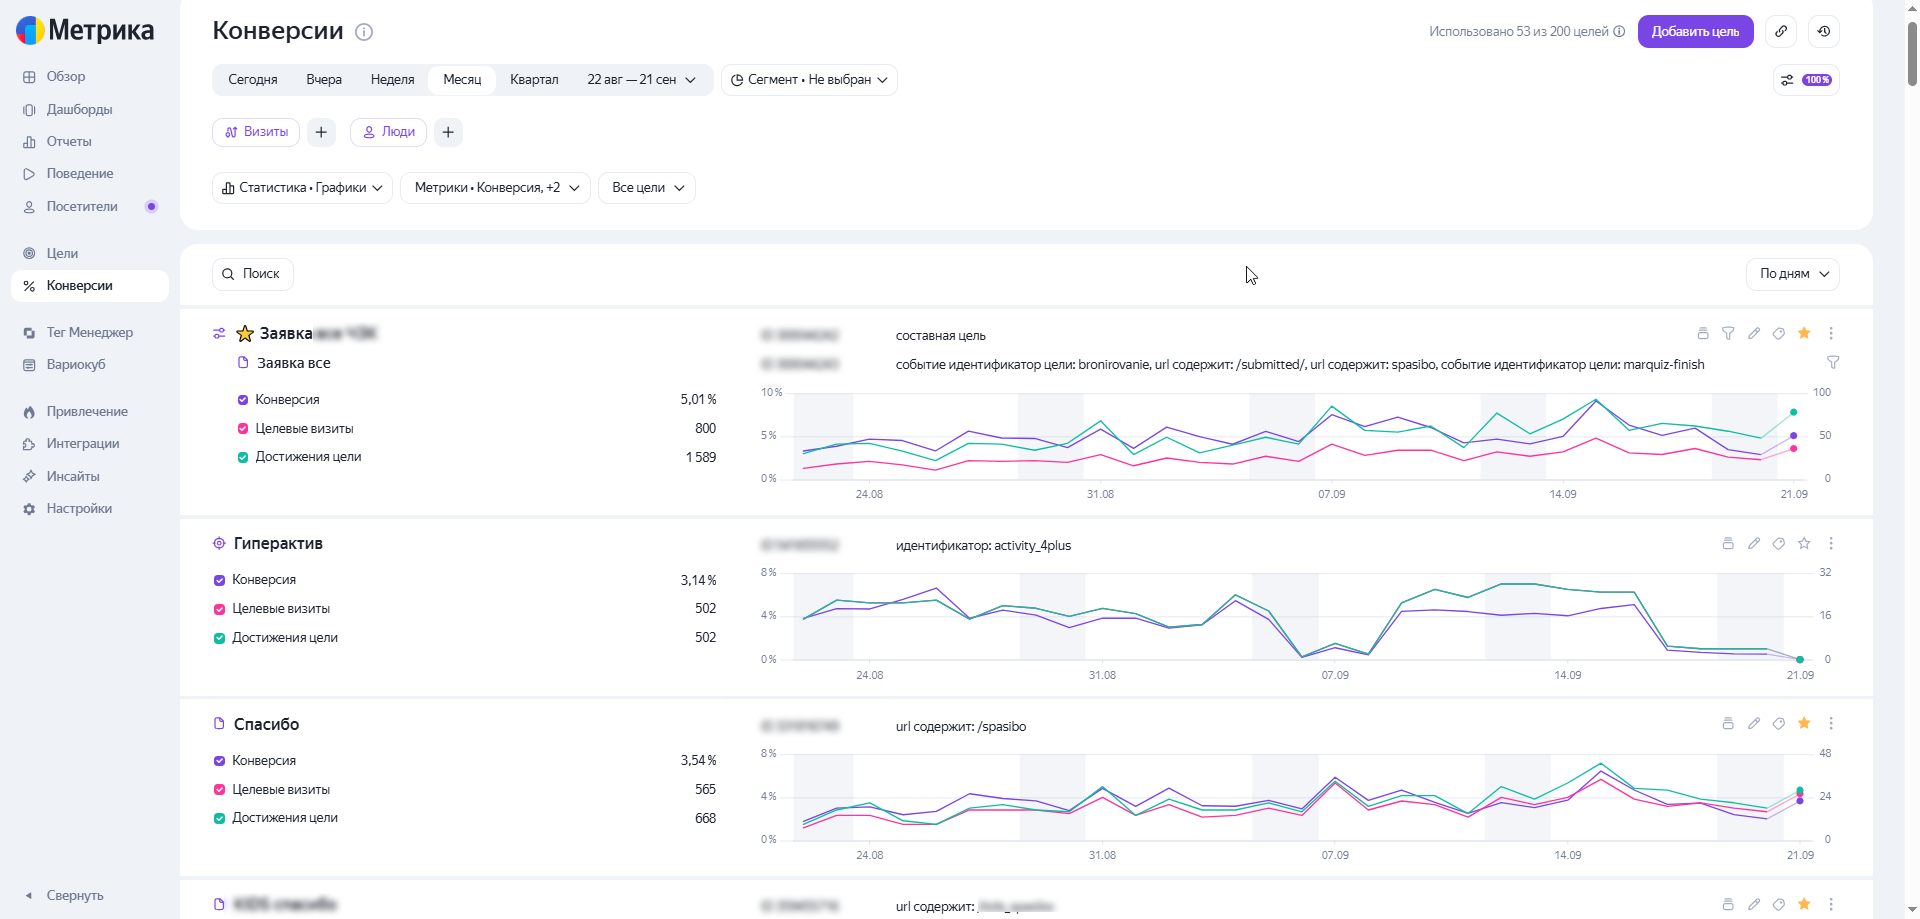The width and height of the screenshot is (1920, 919).
Task: Open data accuracy 100% settings
Action: click(x=1806, y=80)
